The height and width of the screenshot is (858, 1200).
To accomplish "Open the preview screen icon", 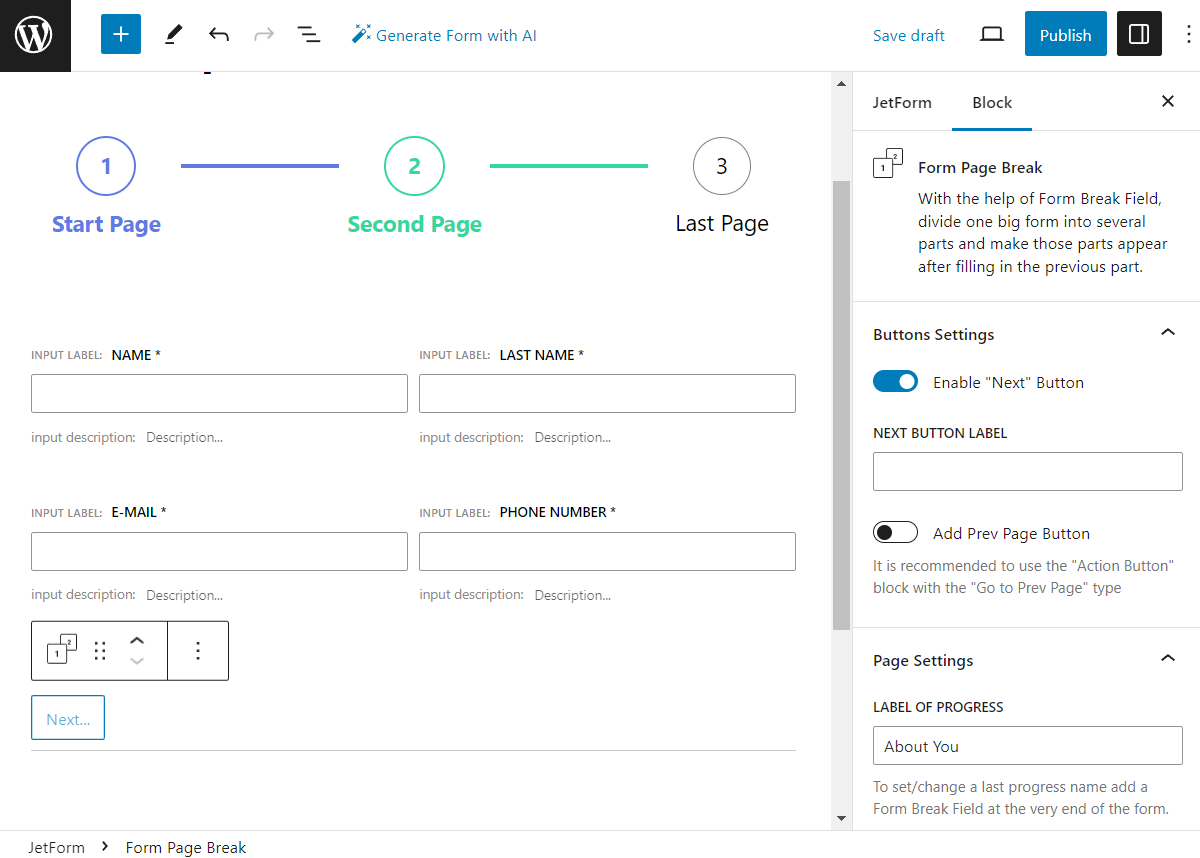I will click(x=991, y=33).
